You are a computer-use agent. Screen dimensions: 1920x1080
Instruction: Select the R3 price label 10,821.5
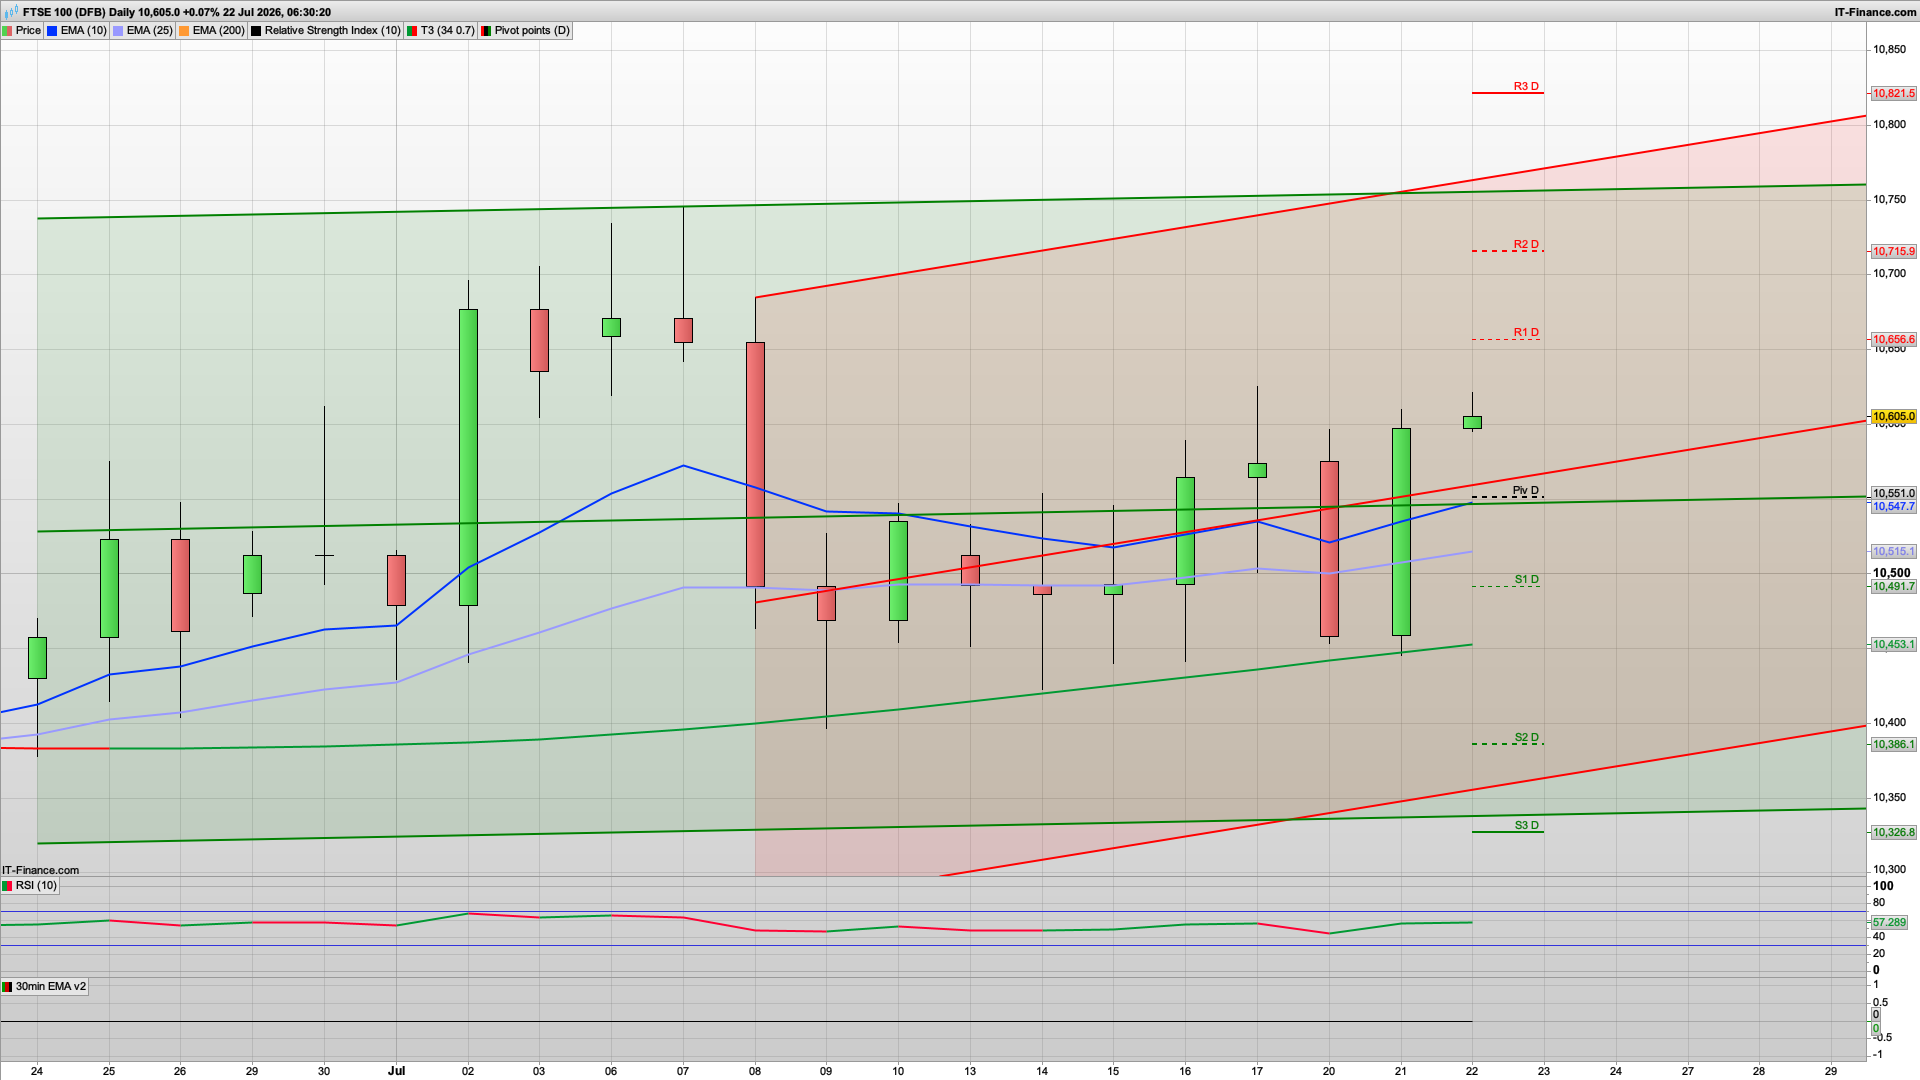[x=1894, y=94]
